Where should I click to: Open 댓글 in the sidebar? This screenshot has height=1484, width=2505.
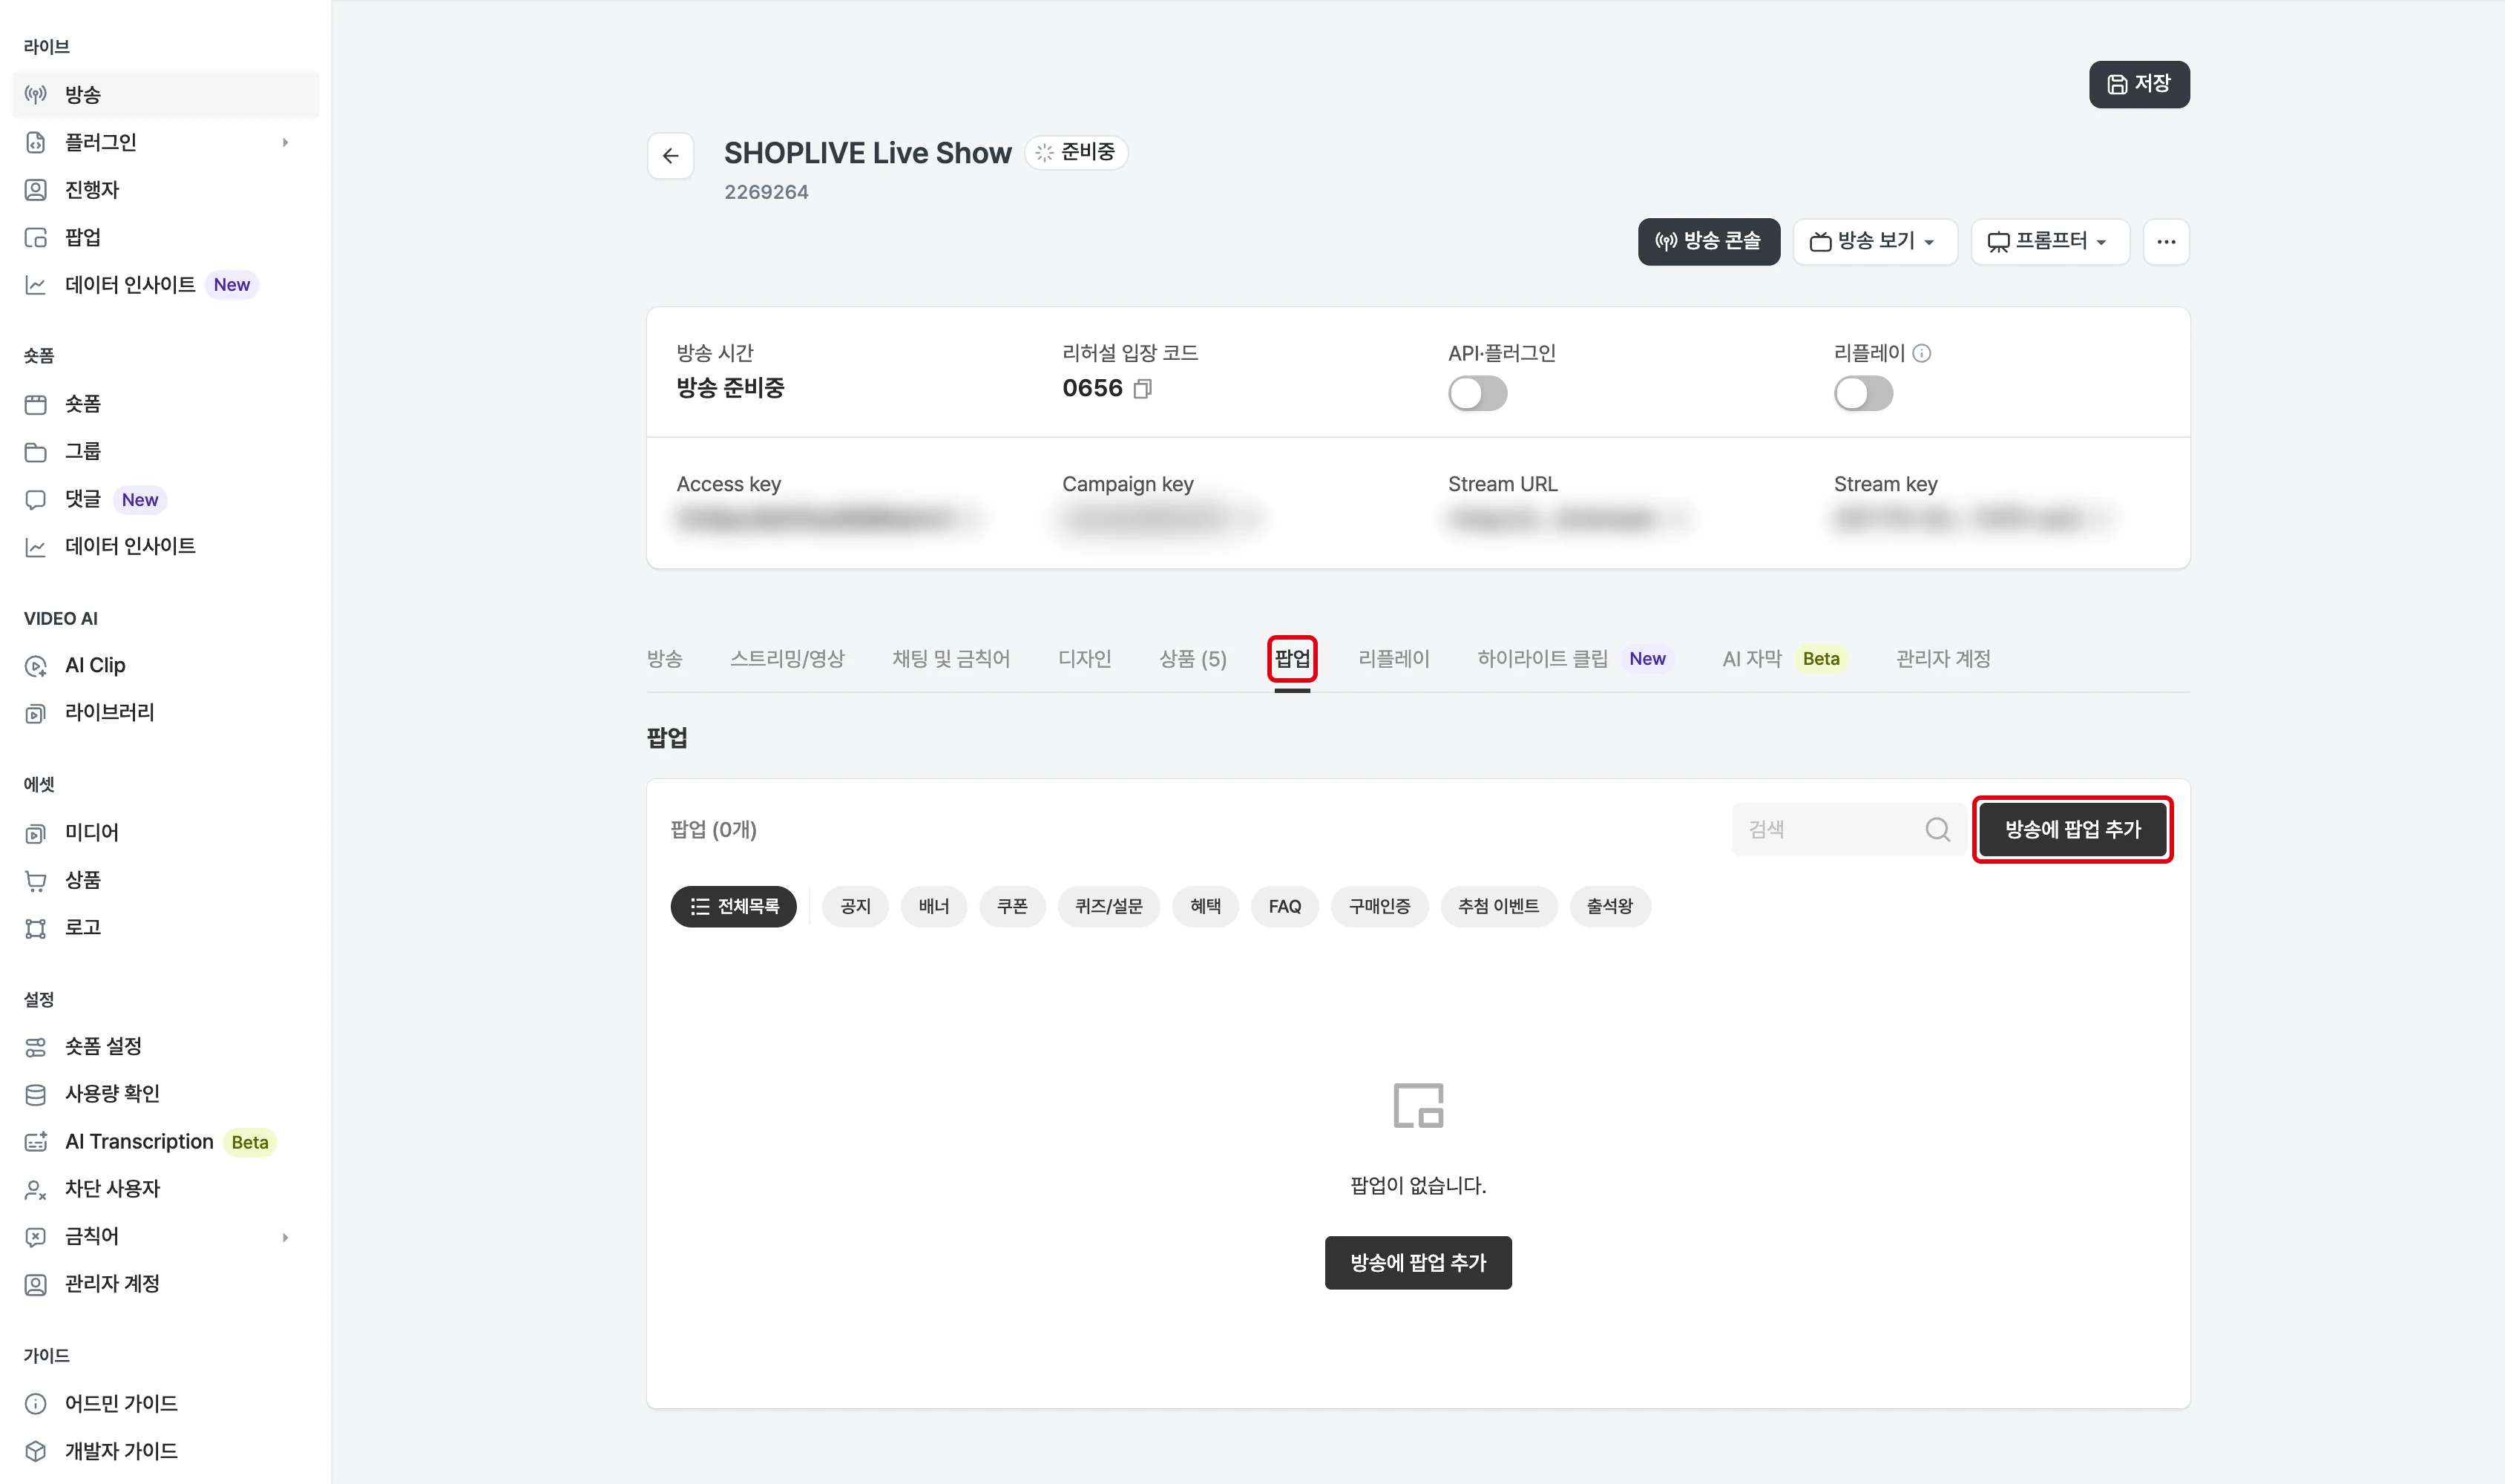(165, 499)
